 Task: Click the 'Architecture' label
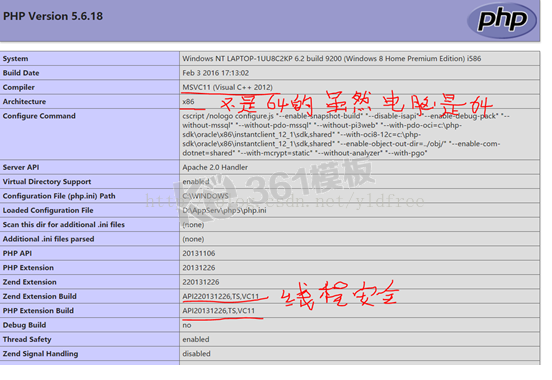click(x=24, y=101)
